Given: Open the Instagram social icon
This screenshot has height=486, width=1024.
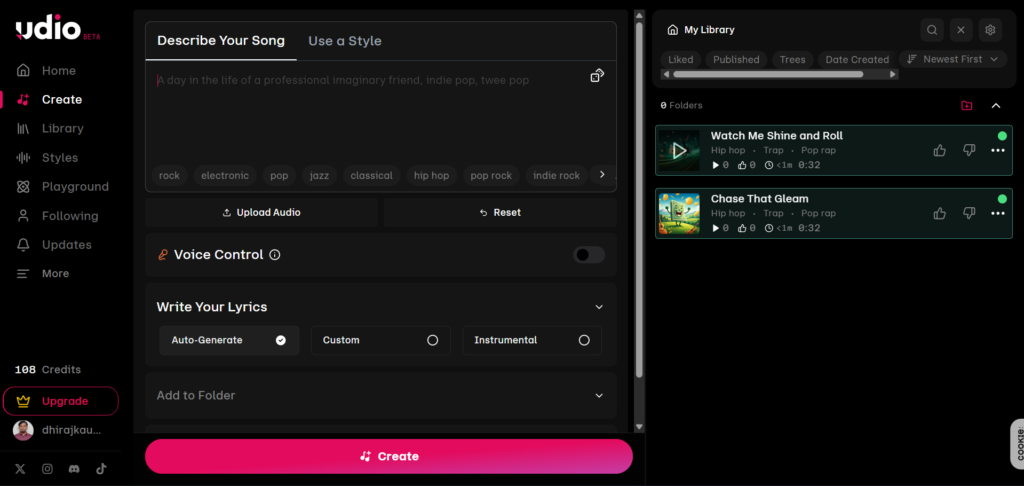Looking at the screenshot, I should [x=47, y=469].
